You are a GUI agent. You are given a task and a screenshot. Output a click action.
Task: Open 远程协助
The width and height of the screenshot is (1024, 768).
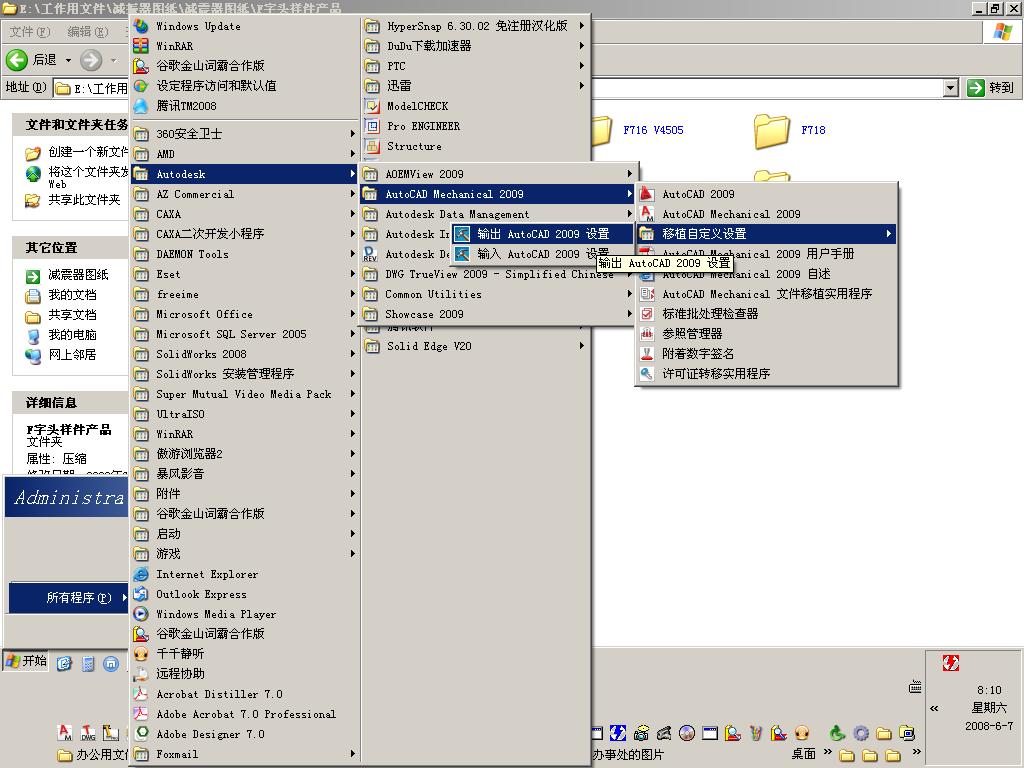pos(244,674)
